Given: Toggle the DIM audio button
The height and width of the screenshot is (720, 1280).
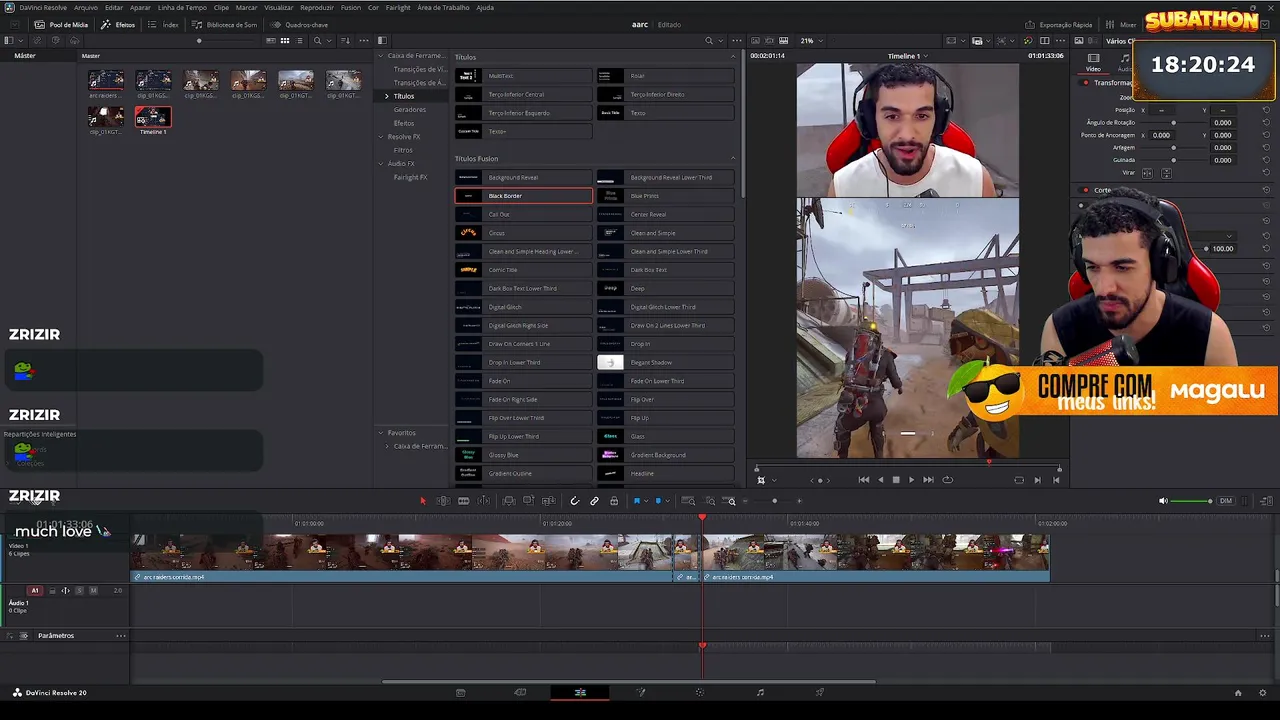Looking at the screenshot, I should [1225, 501].
